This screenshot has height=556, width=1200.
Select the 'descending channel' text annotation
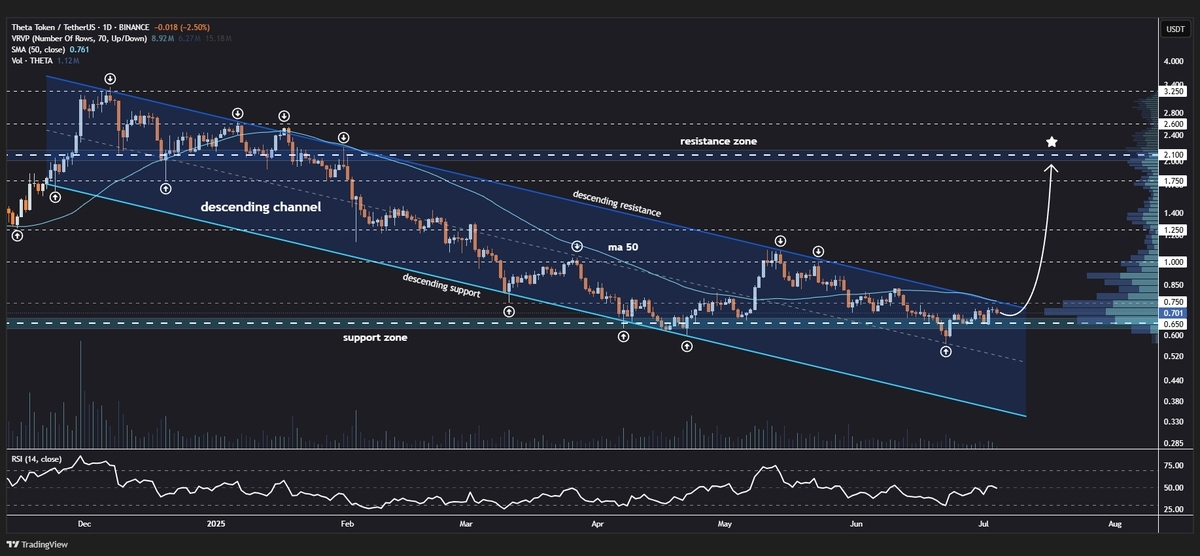pyautogui.click(x=261, y=208)
